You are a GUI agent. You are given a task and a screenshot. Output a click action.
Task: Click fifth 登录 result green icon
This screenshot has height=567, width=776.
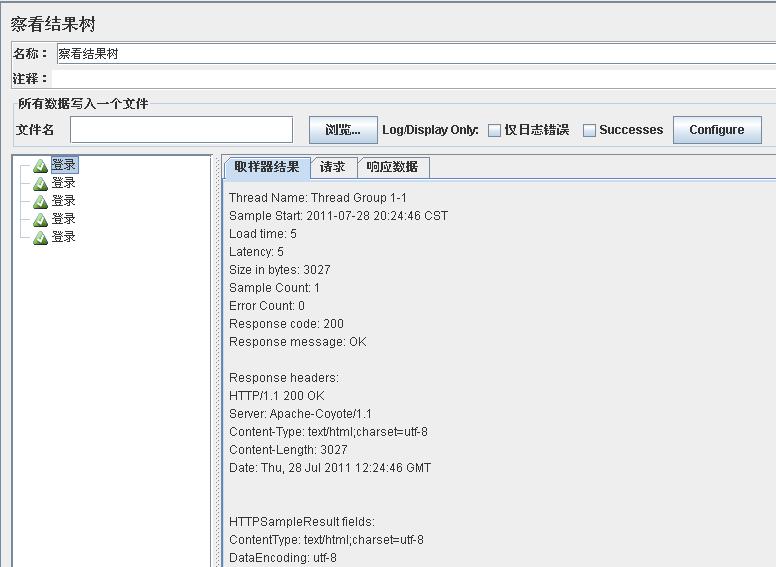pos(41,237)
